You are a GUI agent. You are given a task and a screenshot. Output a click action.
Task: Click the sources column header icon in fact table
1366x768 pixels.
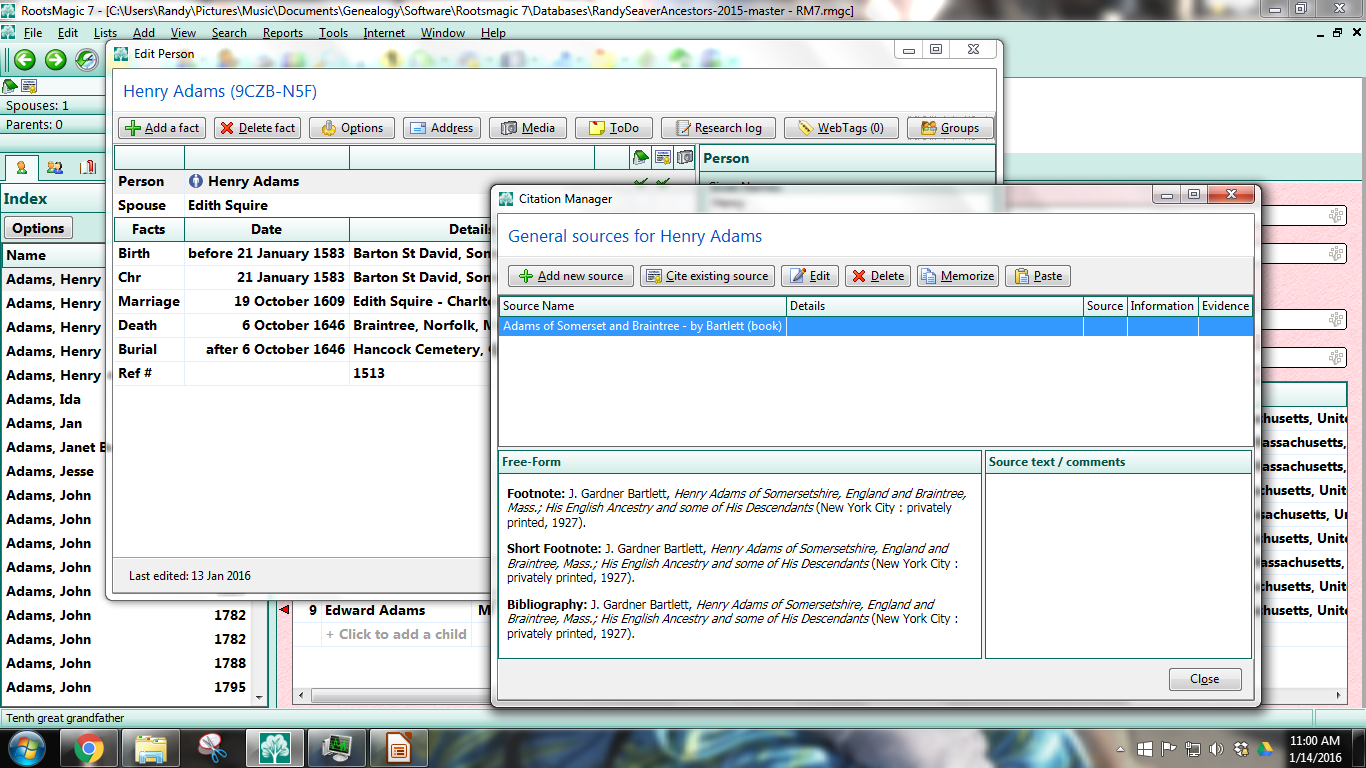coord(663,157)
